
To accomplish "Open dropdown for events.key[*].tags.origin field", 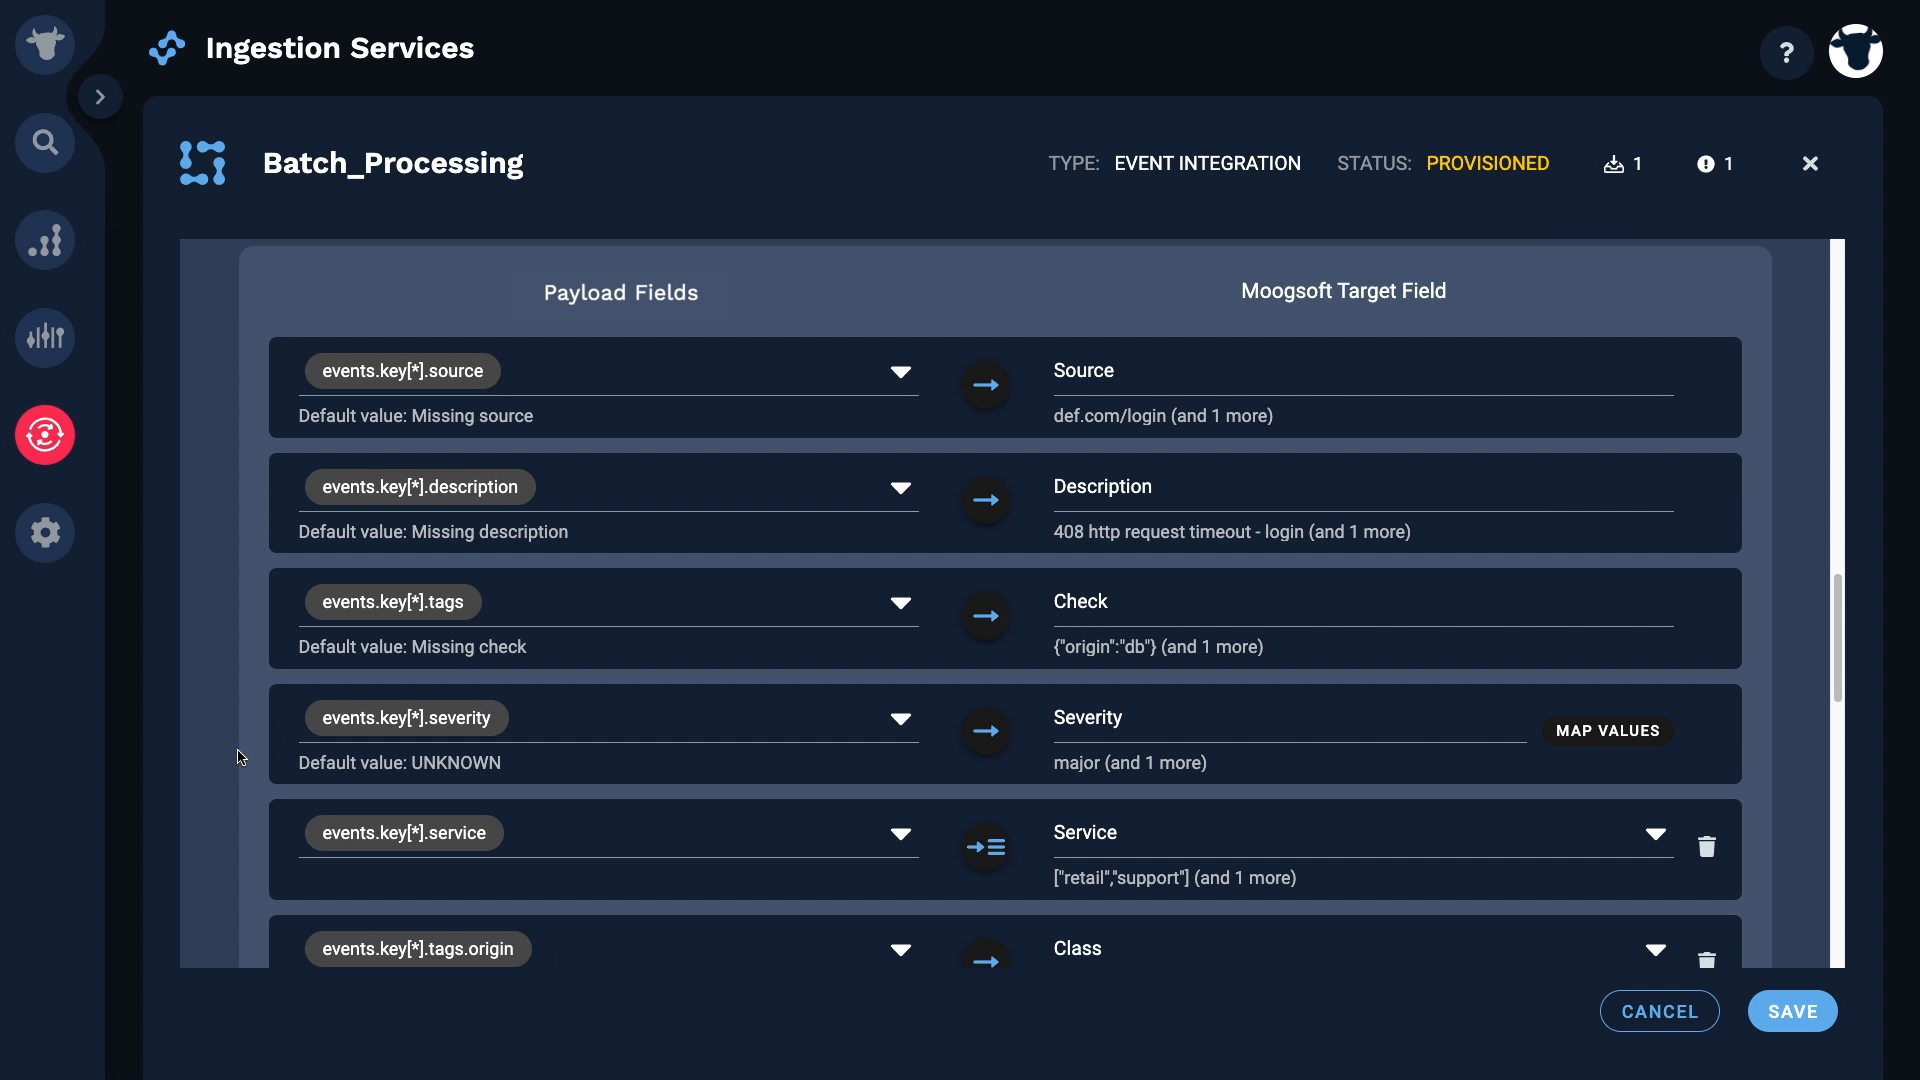I will pos(901,950).
